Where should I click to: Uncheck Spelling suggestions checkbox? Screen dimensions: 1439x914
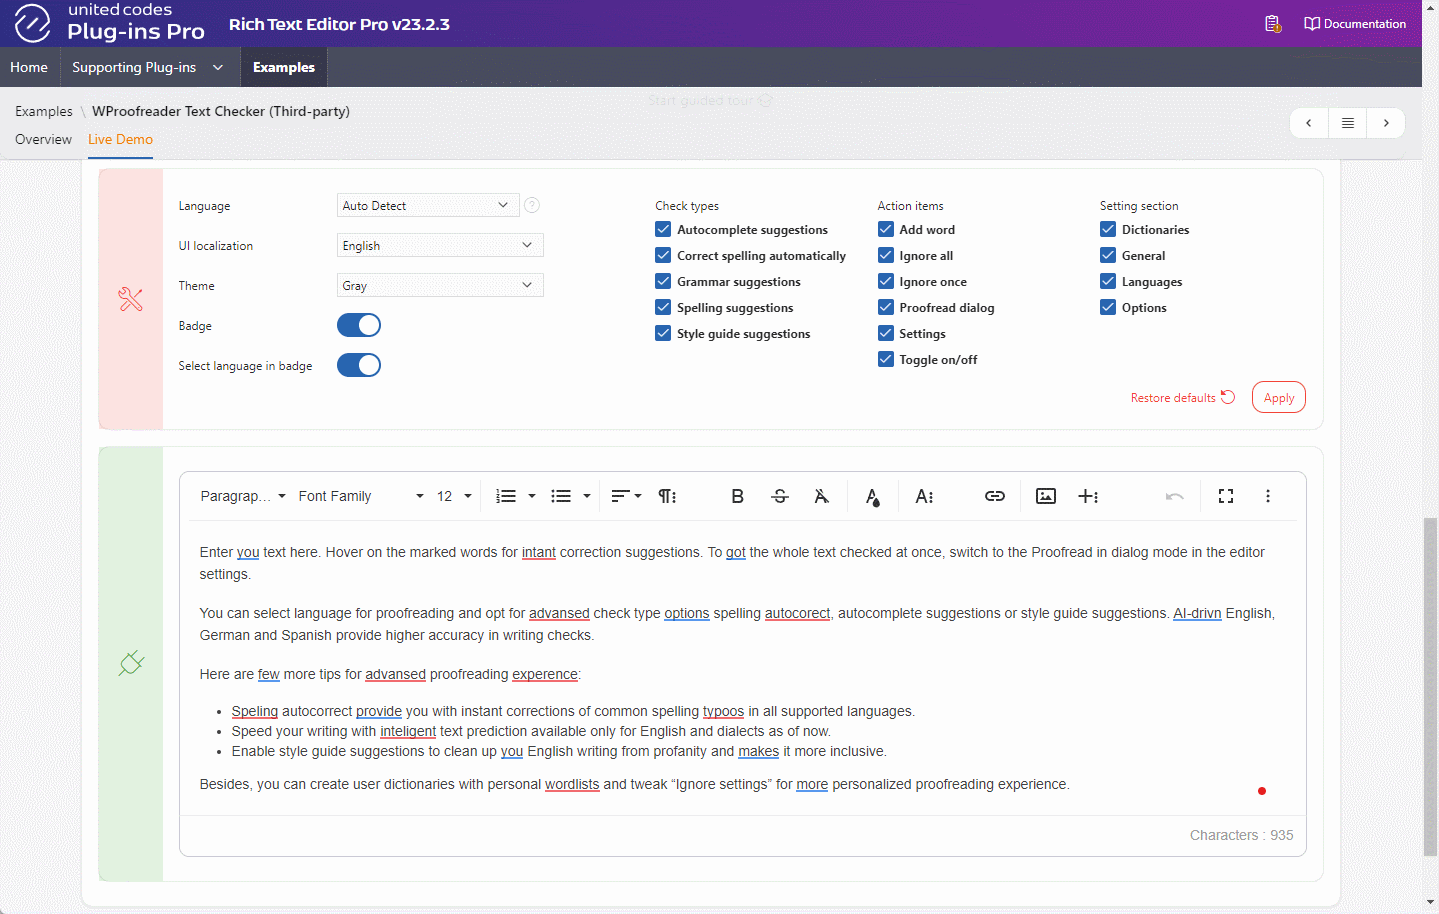pos(663,307)
